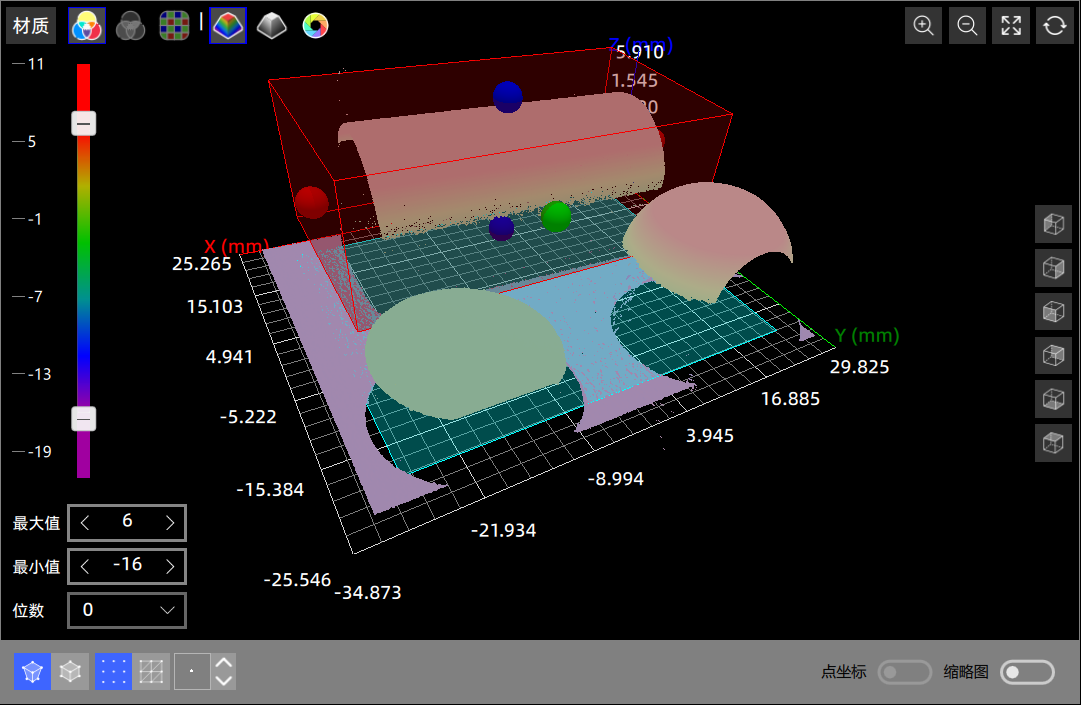
Task: Switch to grayscale circles render mode
Action: pyautogui.click(x=131, y=26)
